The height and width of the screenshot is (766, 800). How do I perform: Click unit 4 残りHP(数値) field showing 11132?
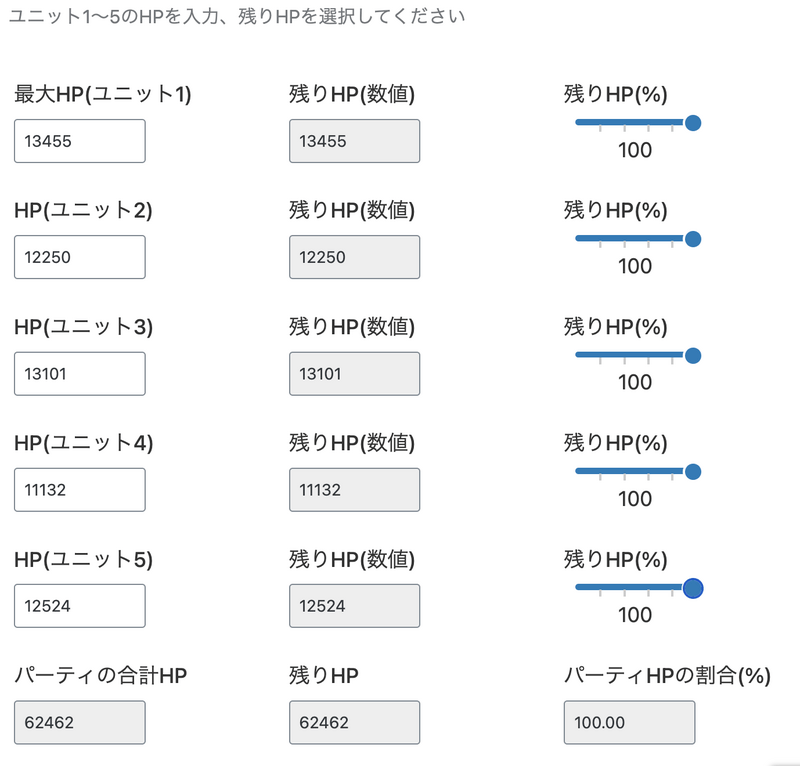tap(354, 489)
